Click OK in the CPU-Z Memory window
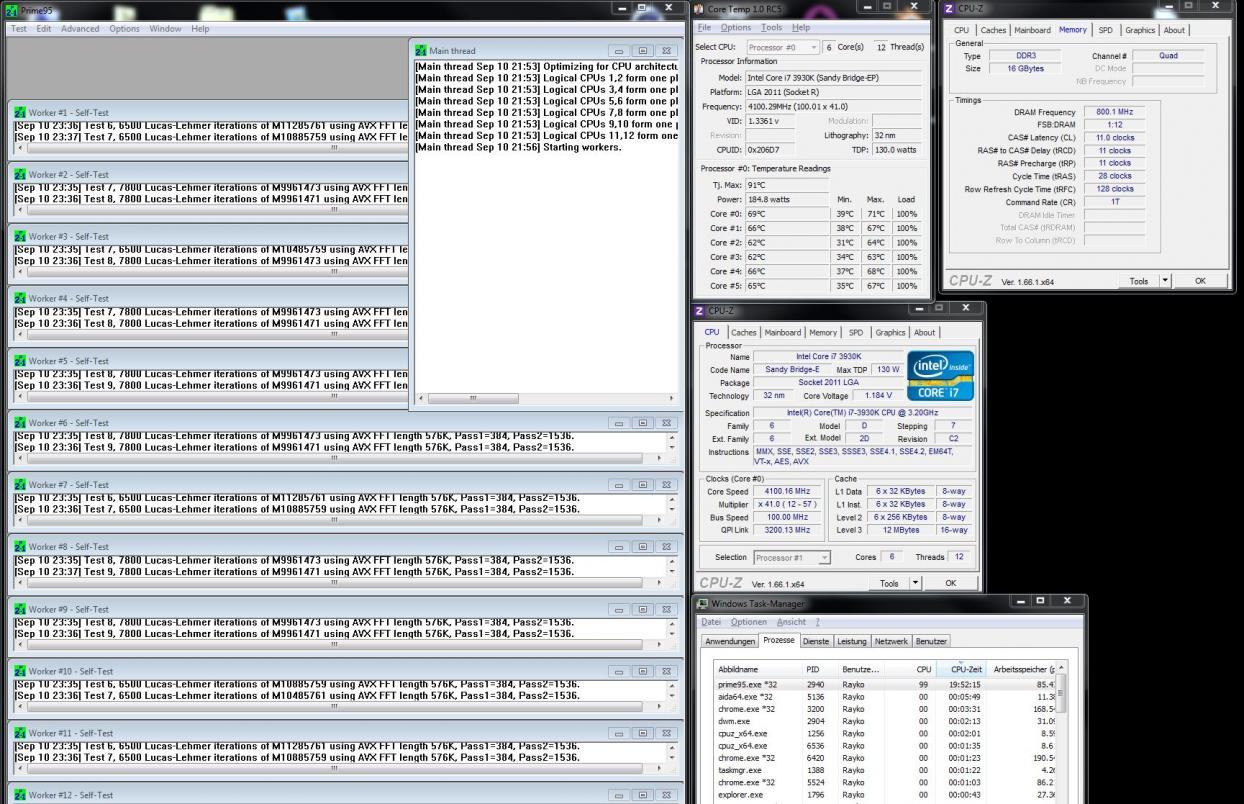The height and width of the screenshot is (804, 1244). (x=1200, y=281)
